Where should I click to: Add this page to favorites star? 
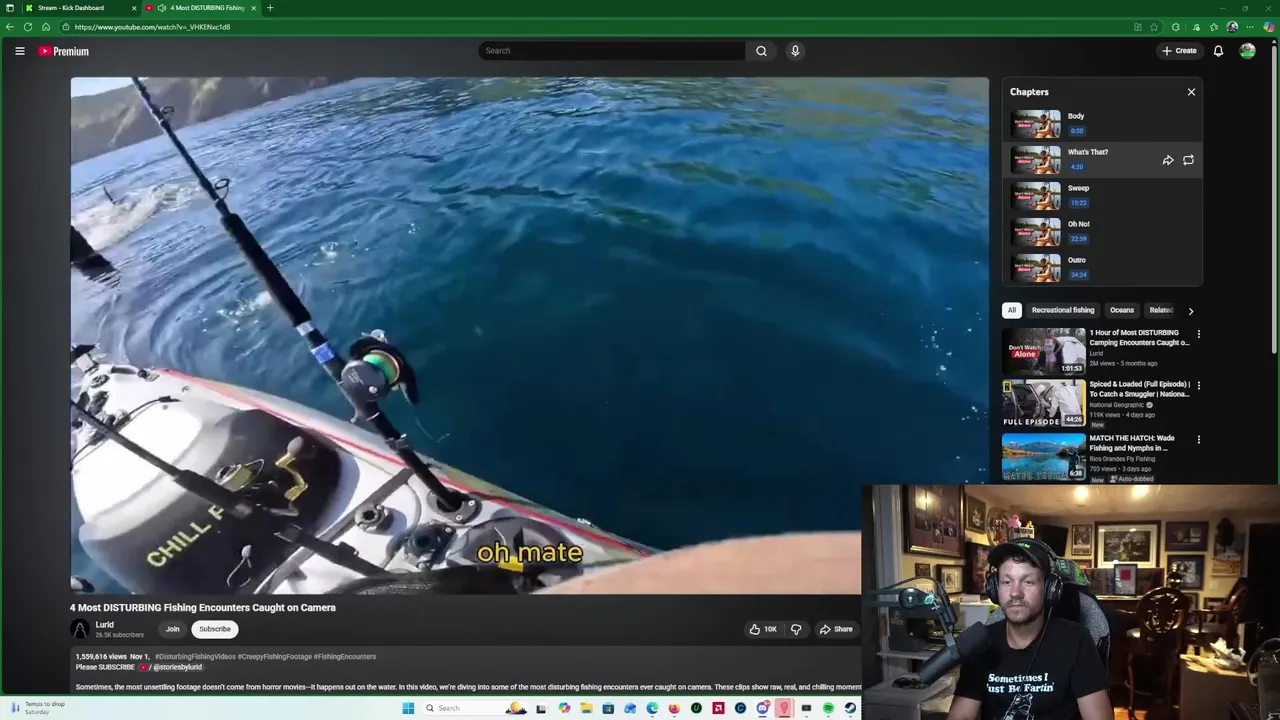coord(1154,27)
